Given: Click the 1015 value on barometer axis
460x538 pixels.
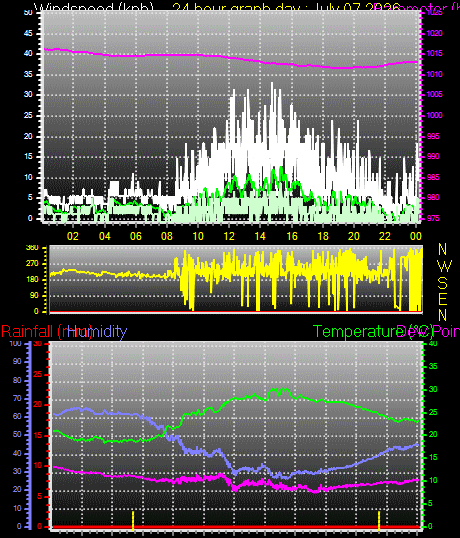Looking at the screenshot, I should 435,54.
